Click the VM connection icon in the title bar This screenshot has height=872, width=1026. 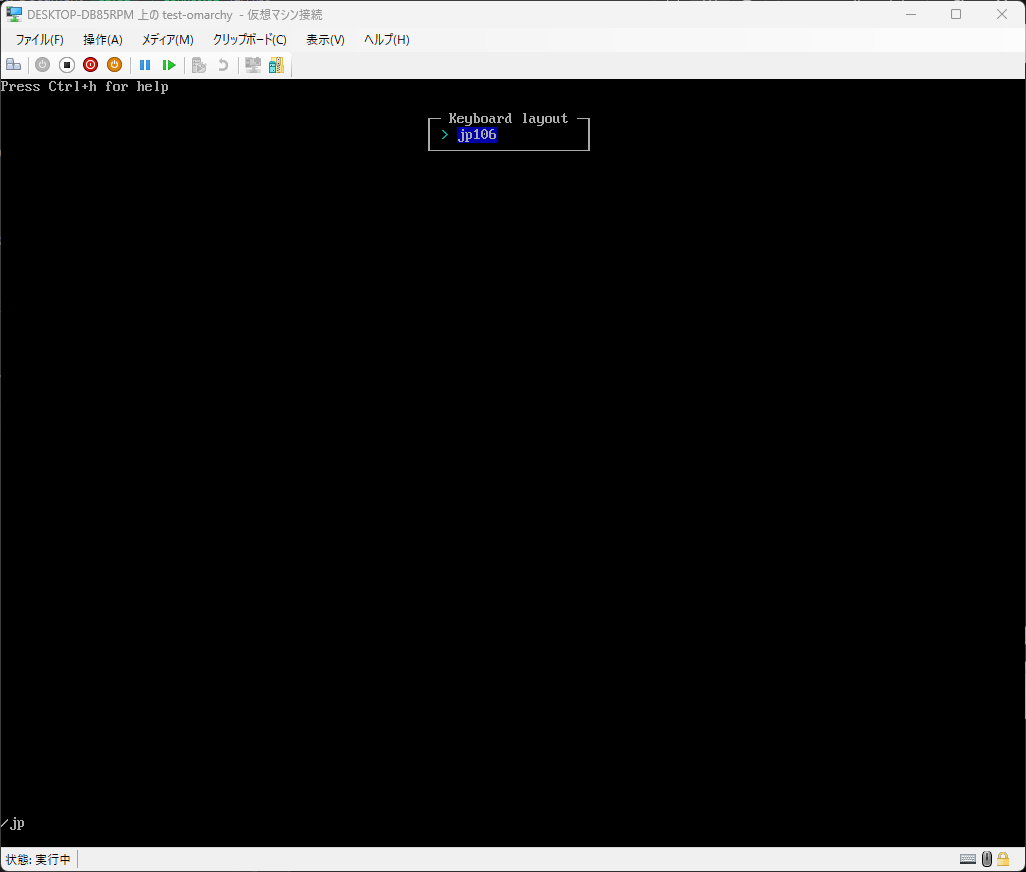coord(14,14)
